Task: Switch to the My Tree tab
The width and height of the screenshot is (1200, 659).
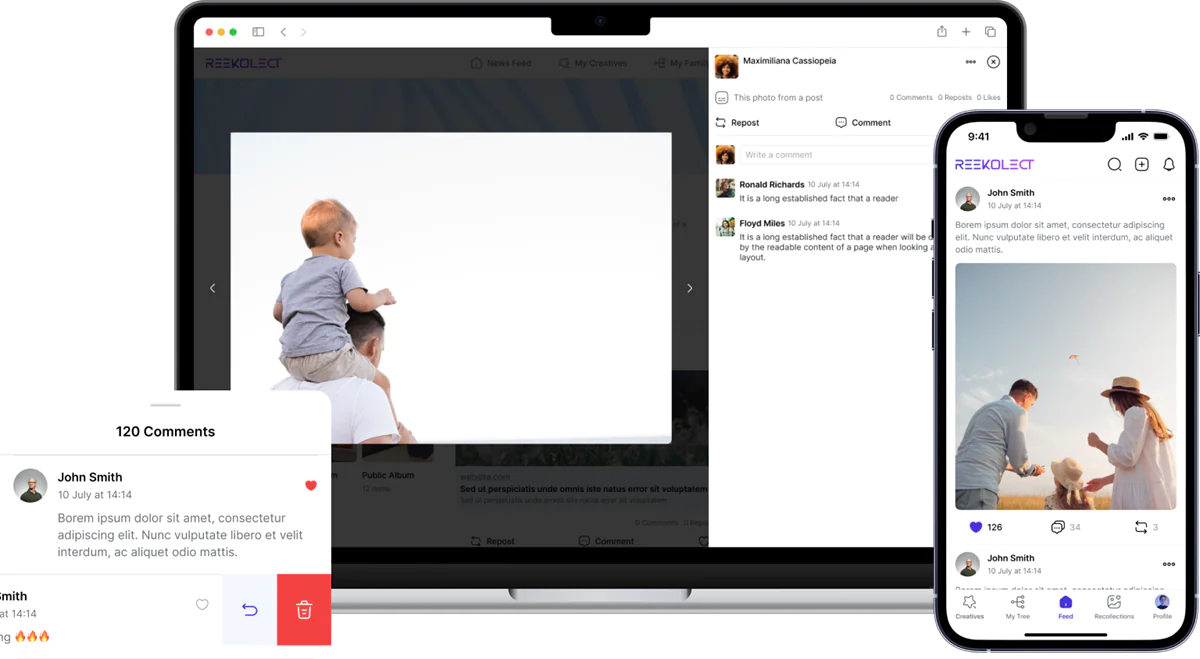Action: click(x=1017, y=606)
